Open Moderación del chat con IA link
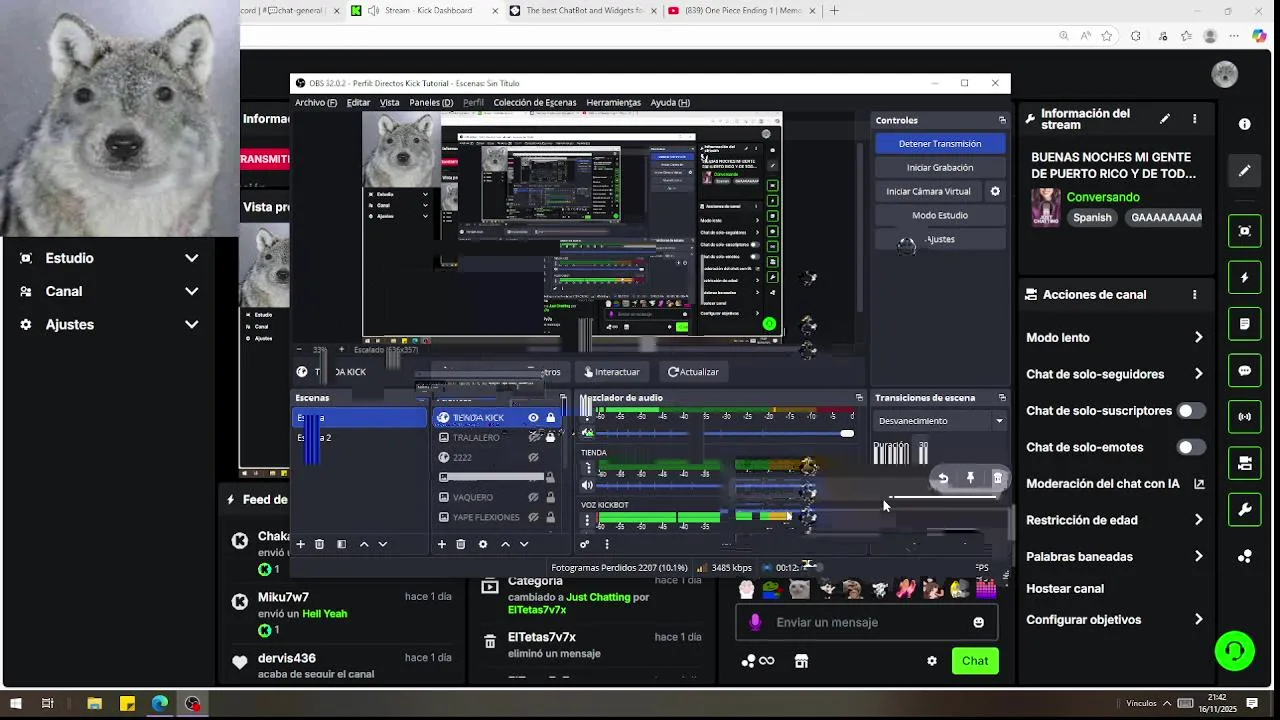This screenshot has height=720, width=1280. 1115,484
